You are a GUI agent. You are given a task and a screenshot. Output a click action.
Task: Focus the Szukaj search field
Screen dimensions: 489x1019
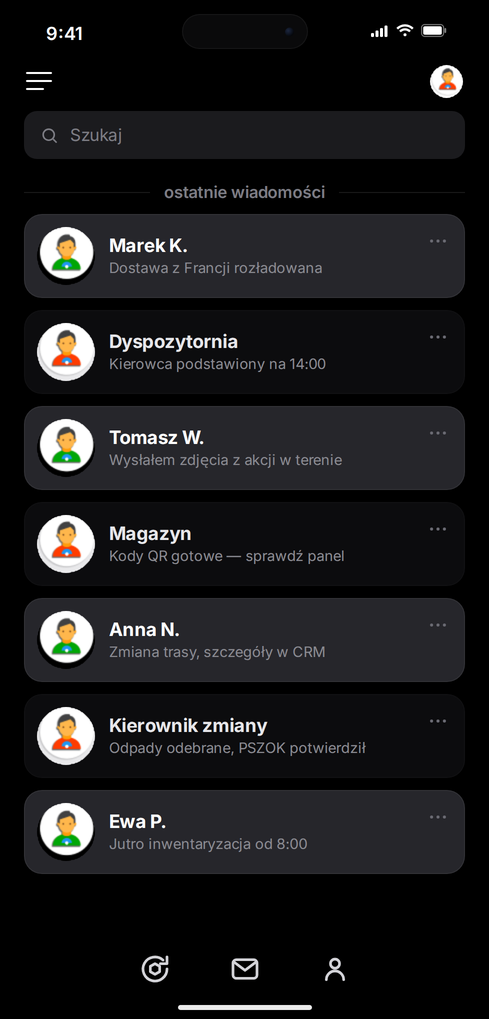coord(244,135)
